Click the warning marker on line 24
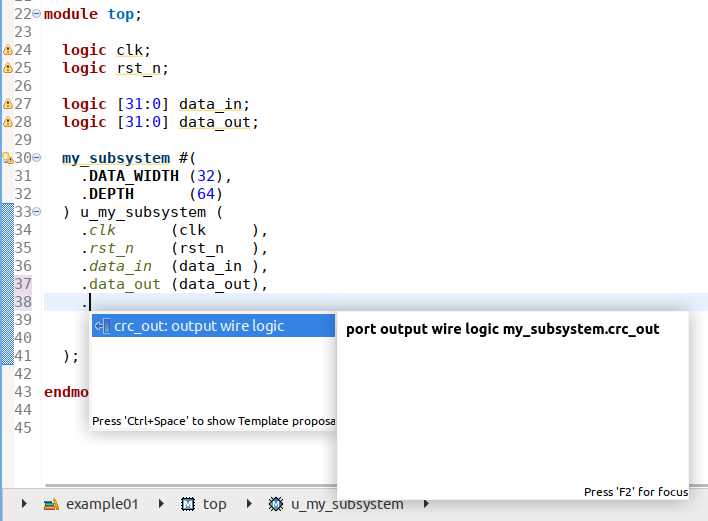Viewport: 708px width, 521px height. pyautogui.click(x=8, y=50)
